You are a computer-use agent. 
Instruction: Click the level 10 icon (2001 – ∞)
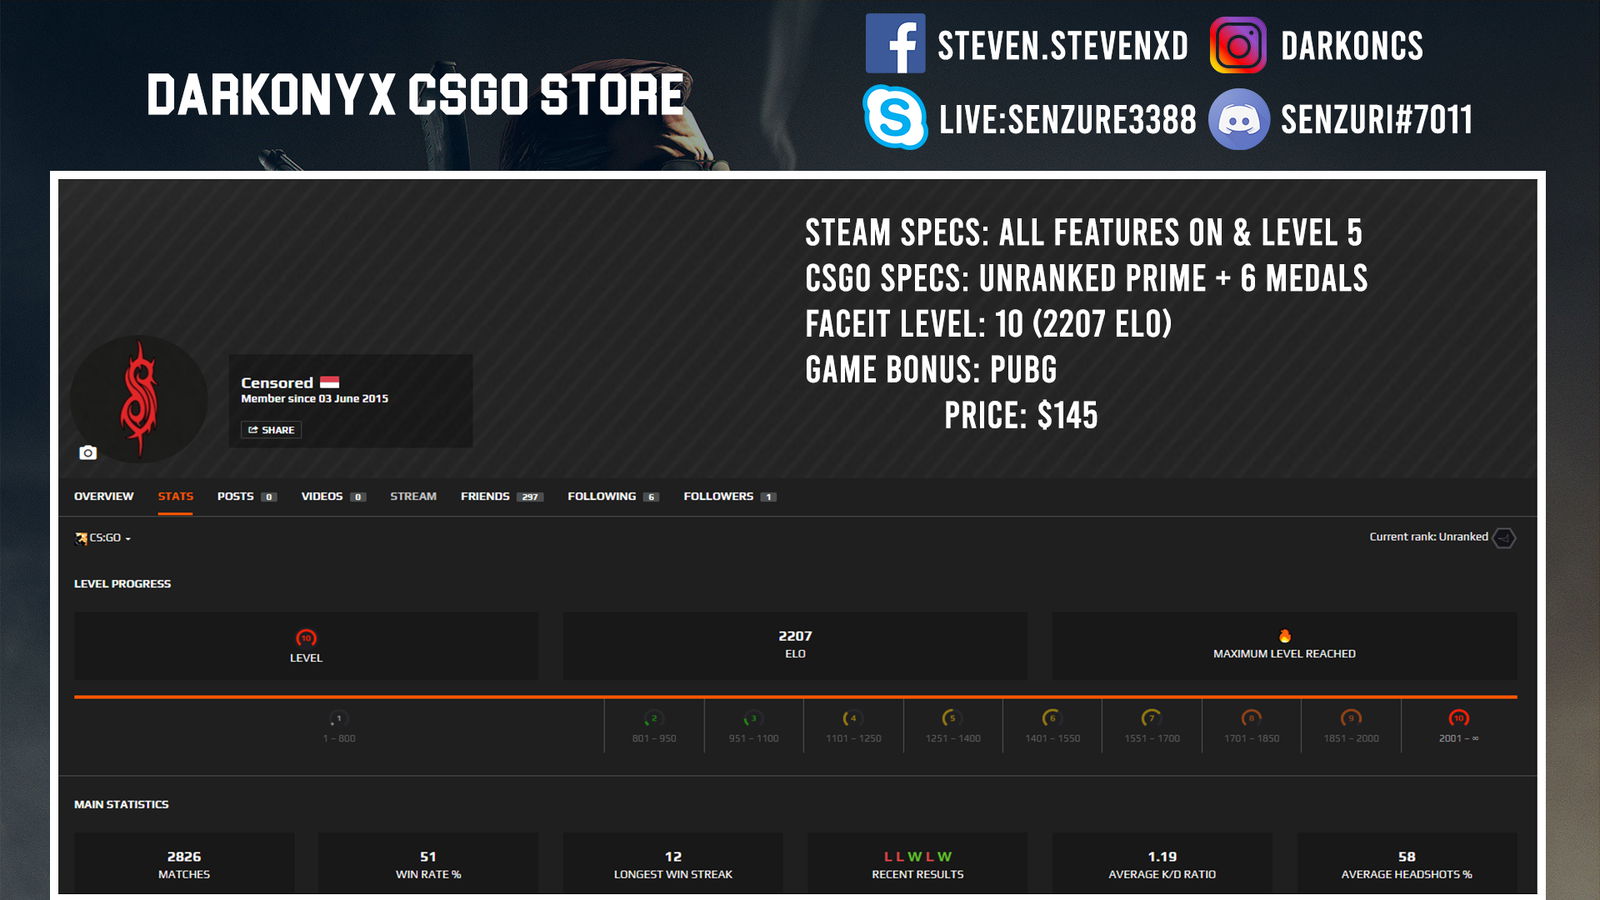1459,718
